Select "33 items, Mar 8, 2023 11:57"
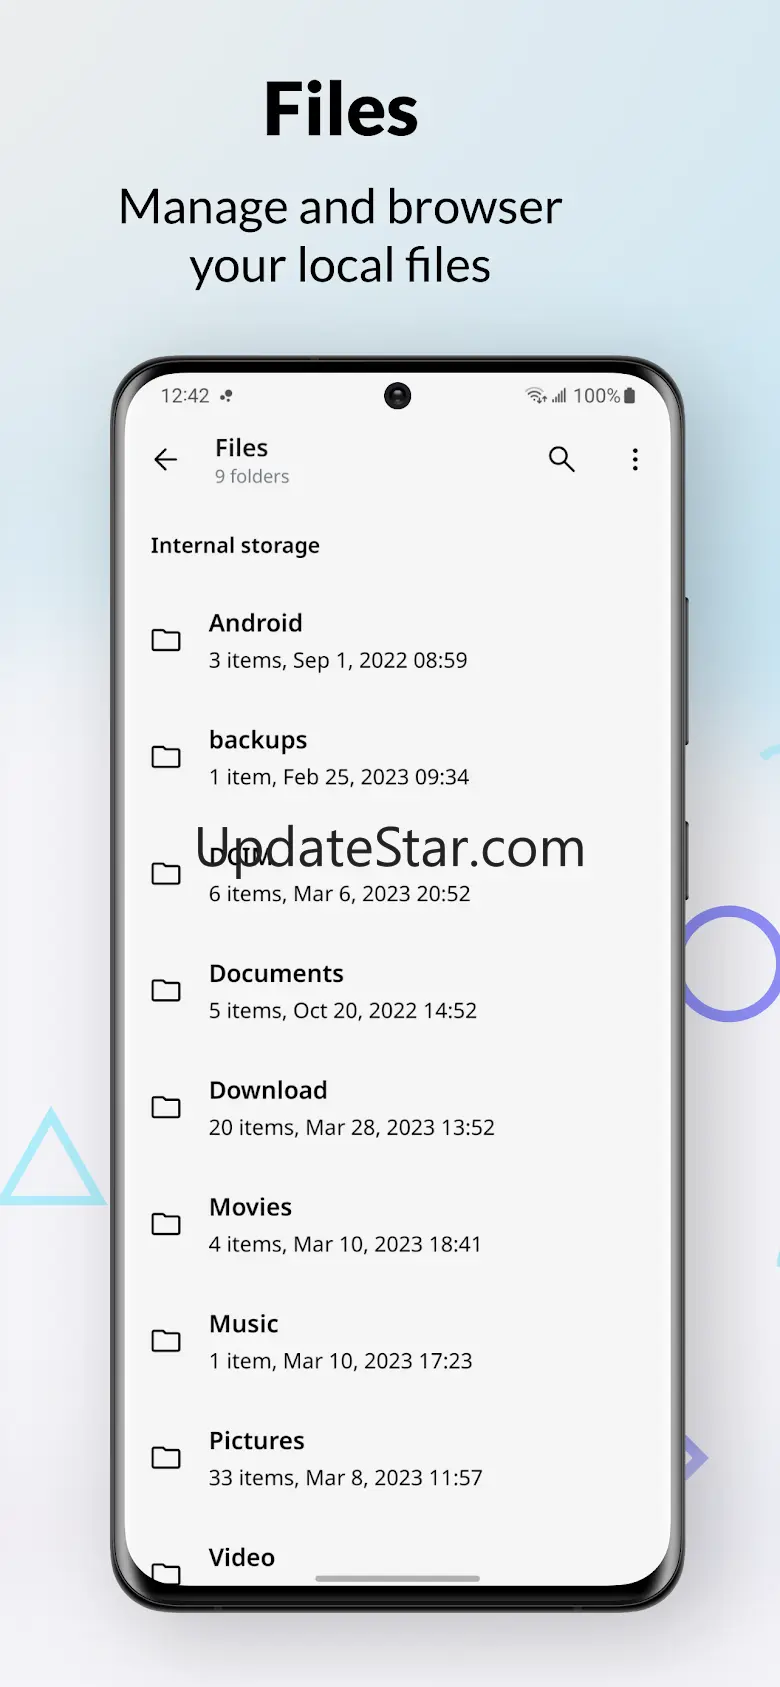This screenshot has width=780, height=1687. pyautogui.click(x=346, y=1478)
